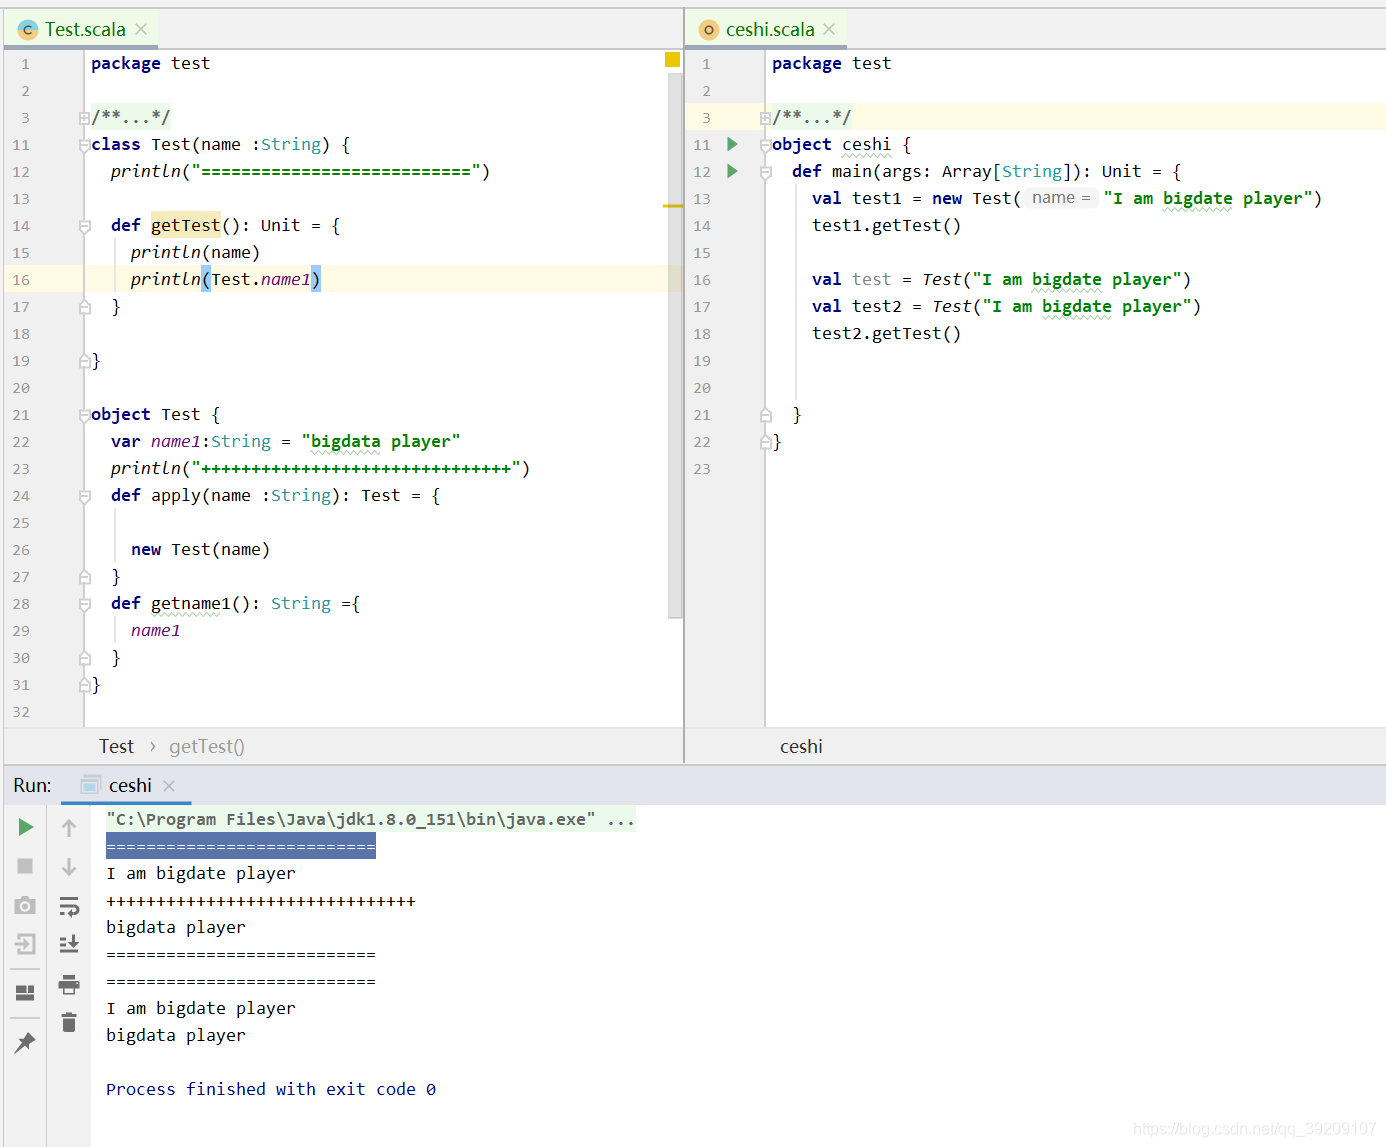
Task: Click 'val test1' declaration in ceshi.scala
Action: [856, 198]
